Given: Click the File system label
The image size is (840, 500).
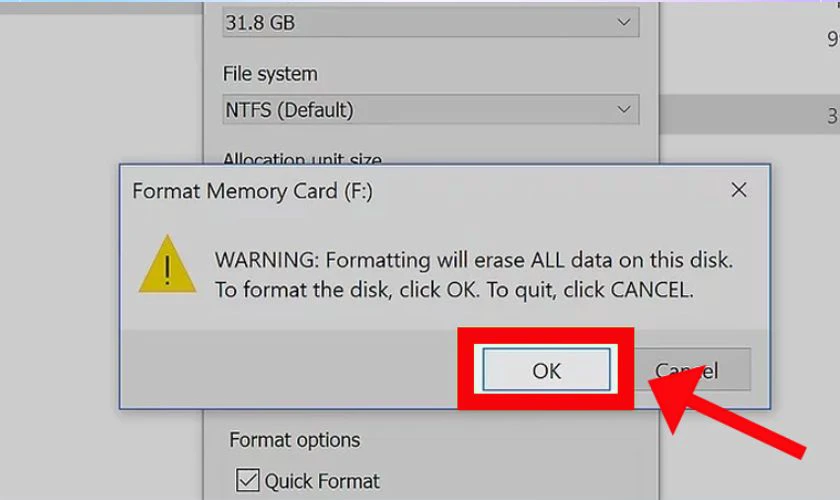Looking at the screenshot, I should point(270,74).
